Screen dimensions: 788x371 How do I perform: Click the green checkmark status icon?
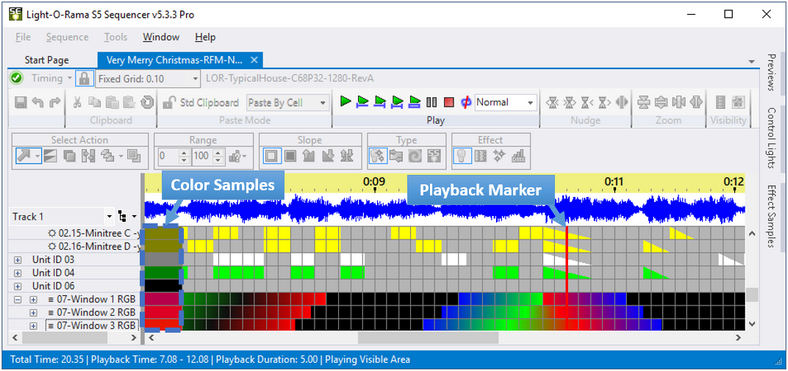point(17,78)
